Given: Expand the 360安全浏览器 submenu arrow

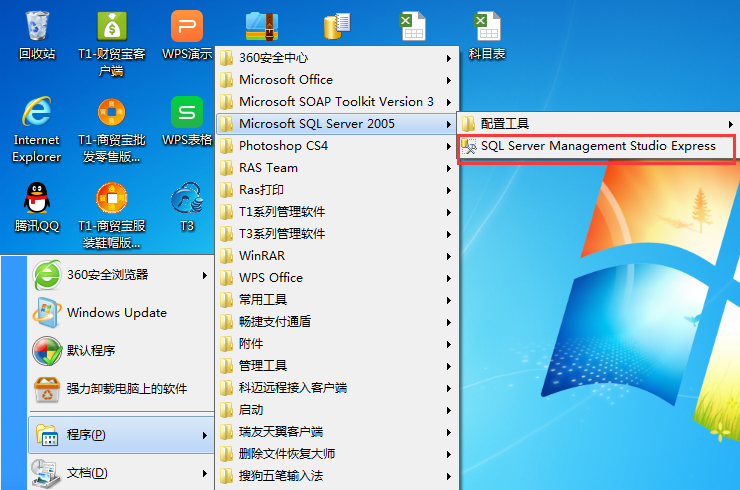Looking at the screenshot, I should (x=205, y=275).
